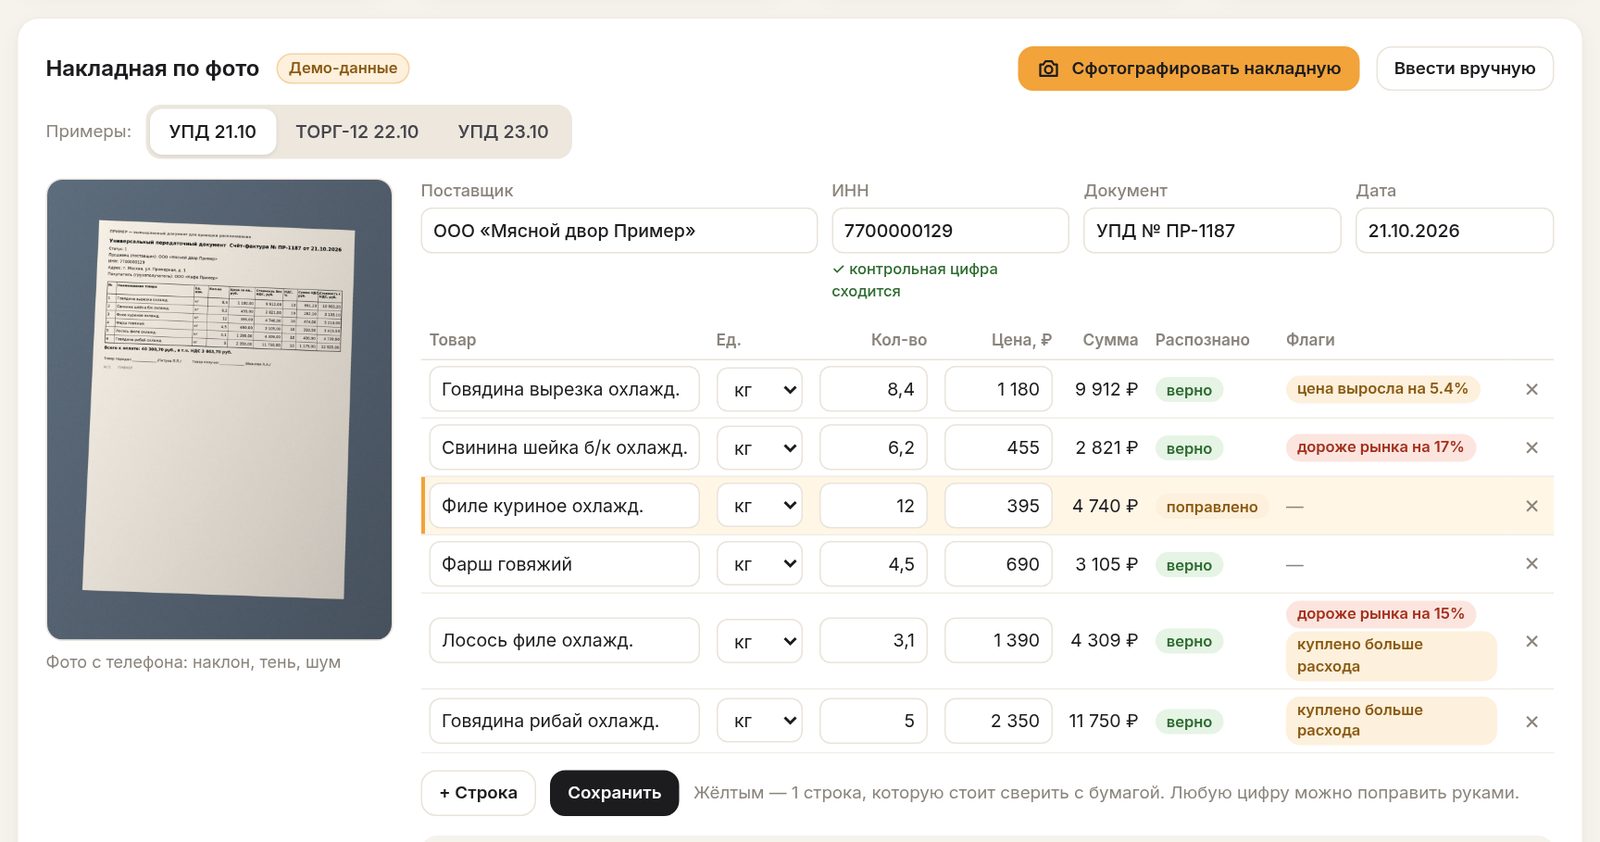Switch to the ТОРГ-12 22.10 example
The height and width of the screenshot is (842, 1600).
coord(357,132)
